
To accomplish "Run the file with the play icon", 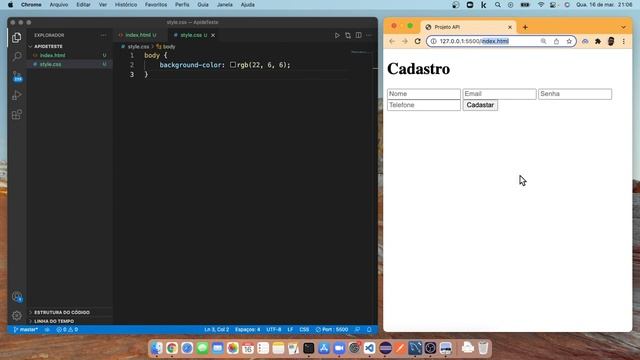I will point(337,36).
